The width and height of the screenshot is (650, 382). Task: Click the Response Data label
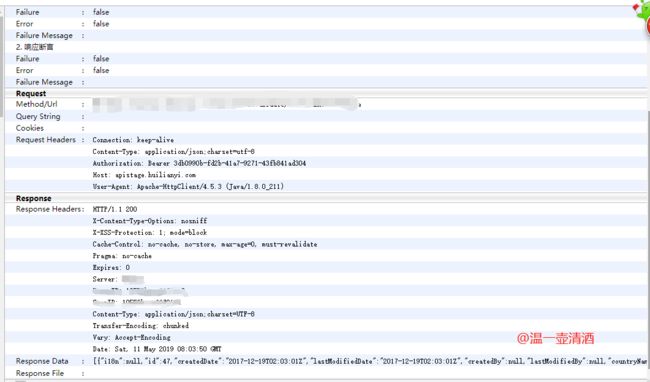42,361
